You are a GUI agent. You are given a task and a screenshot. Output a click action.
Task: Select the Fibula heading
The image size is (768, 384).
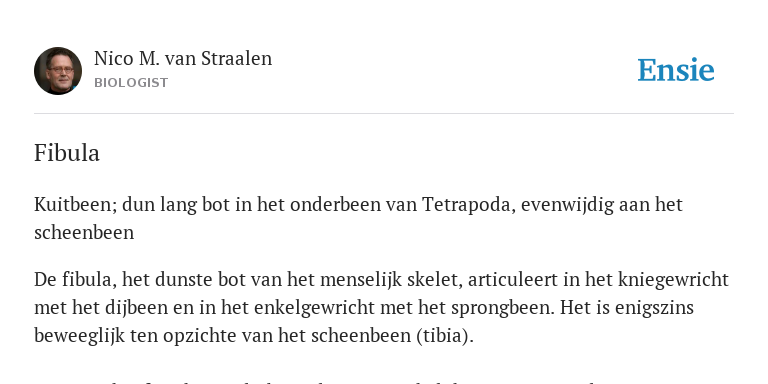pyautogui.click(x=67, y=153)
